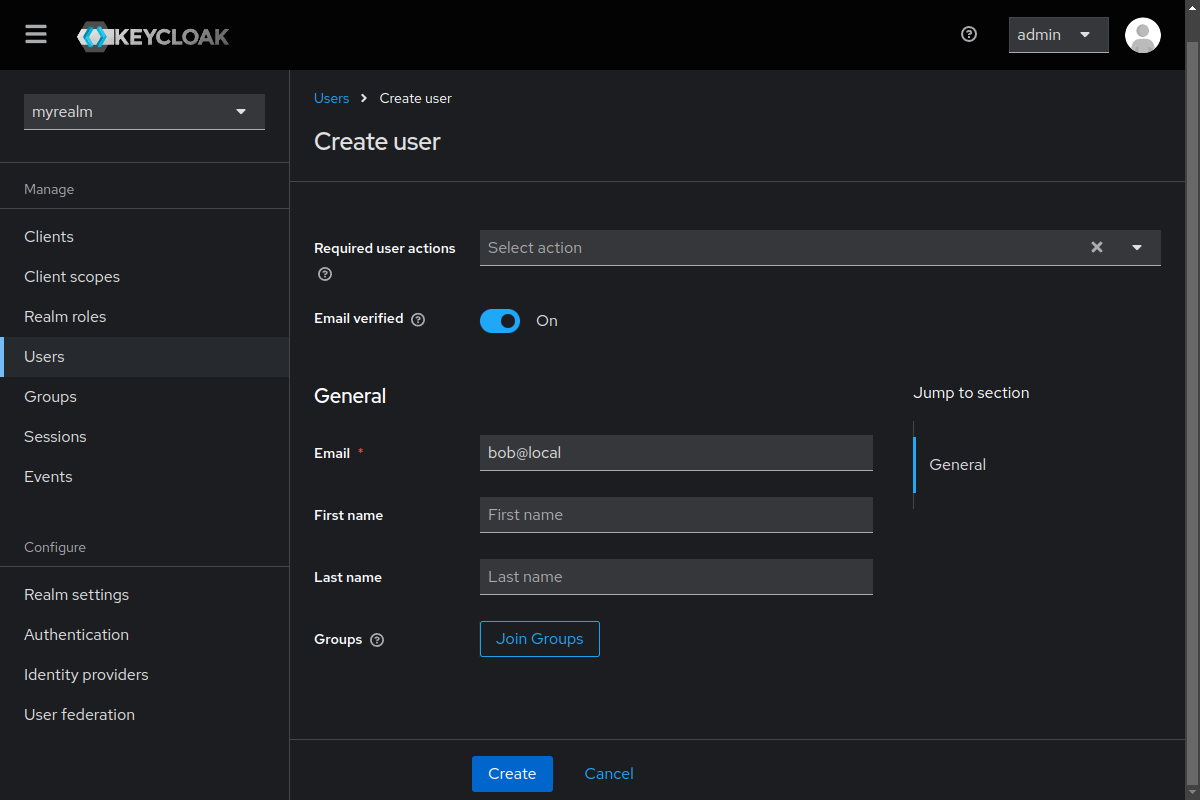Click into the First name field
The height and width of the screenshot is (800, 1200).
(x=676, y=515)
